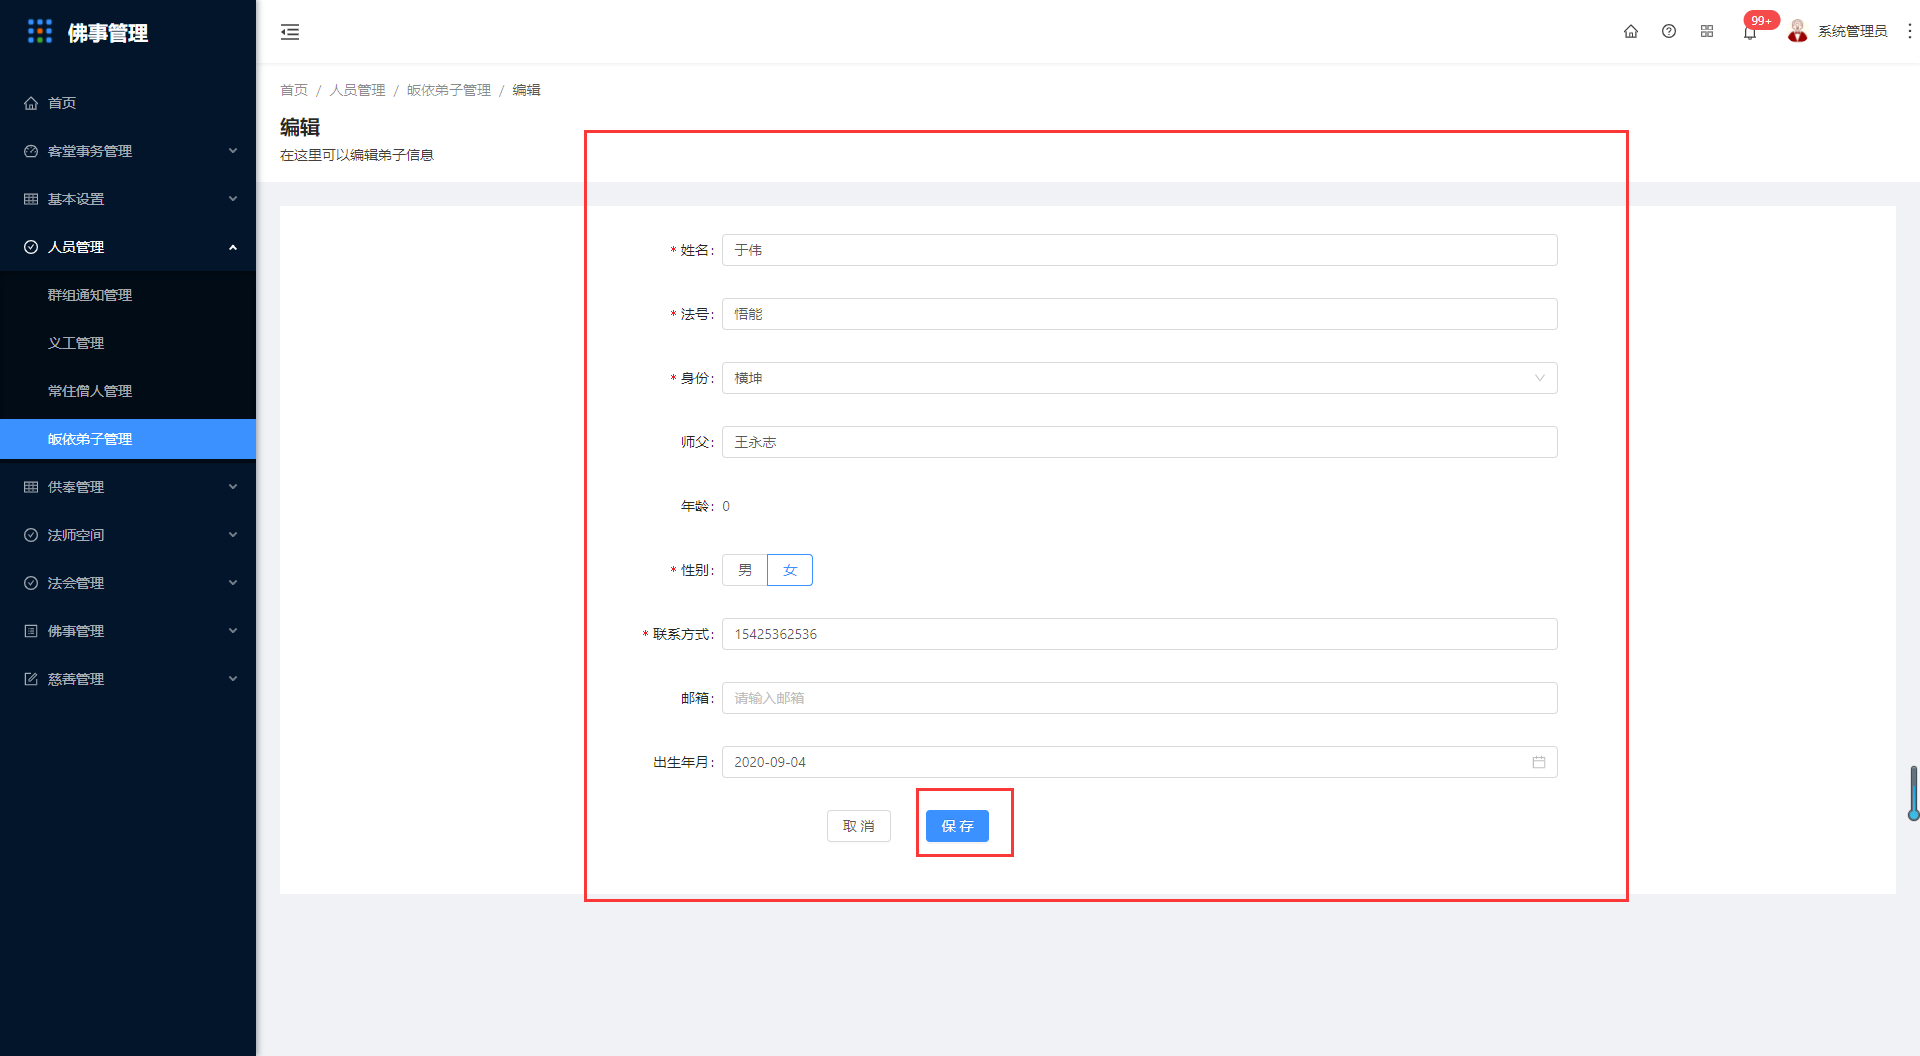Select 皈依弟子管理 menu item
1920x1056 pixels.
tap(128, 439)
